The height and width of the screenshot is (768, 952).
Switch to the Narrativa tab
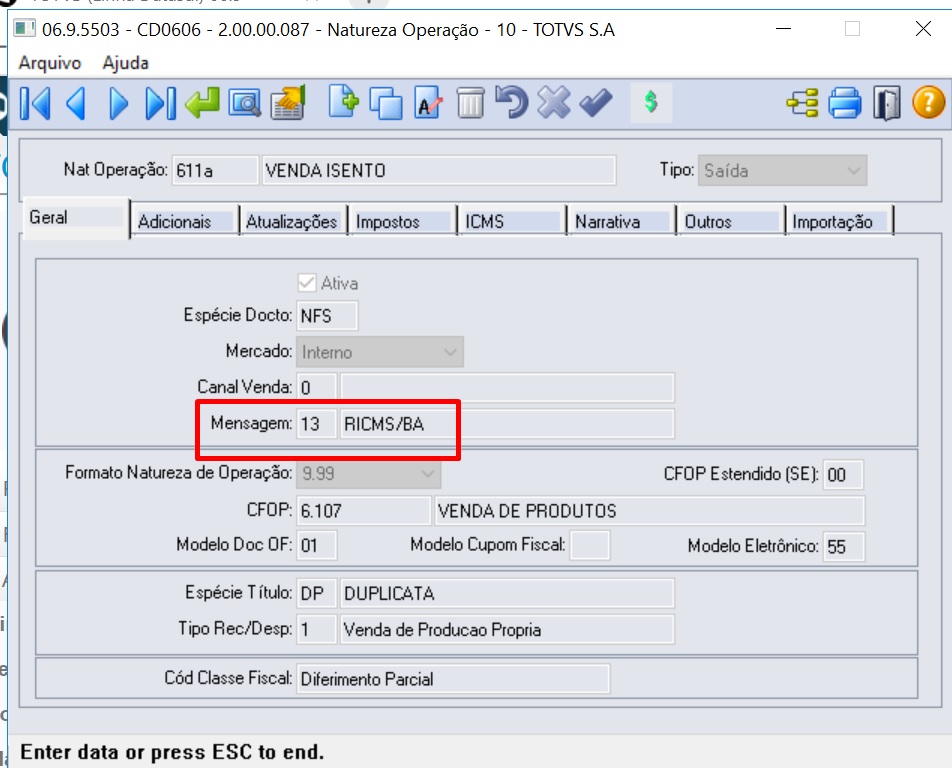click(621, 222)
